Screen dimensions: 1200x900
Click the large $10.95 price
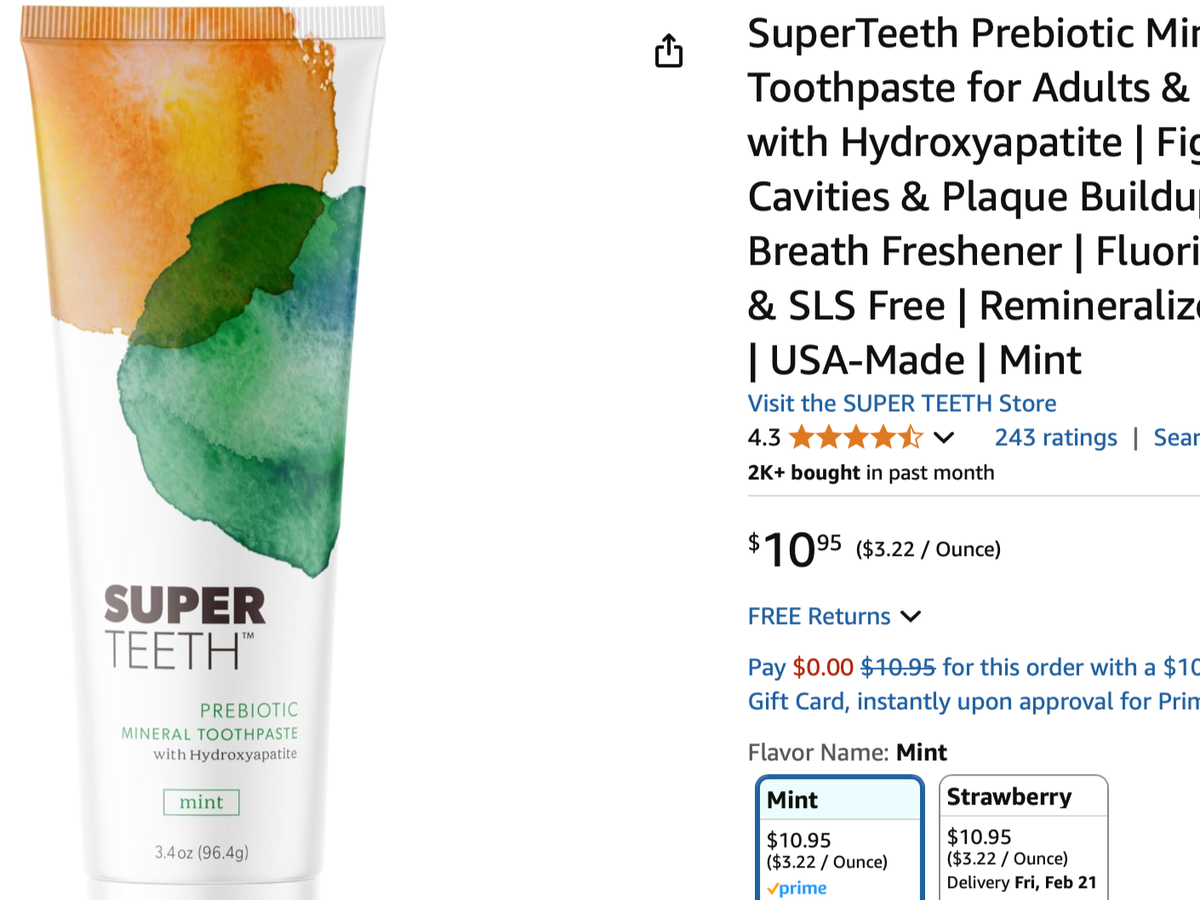(795, 549)
